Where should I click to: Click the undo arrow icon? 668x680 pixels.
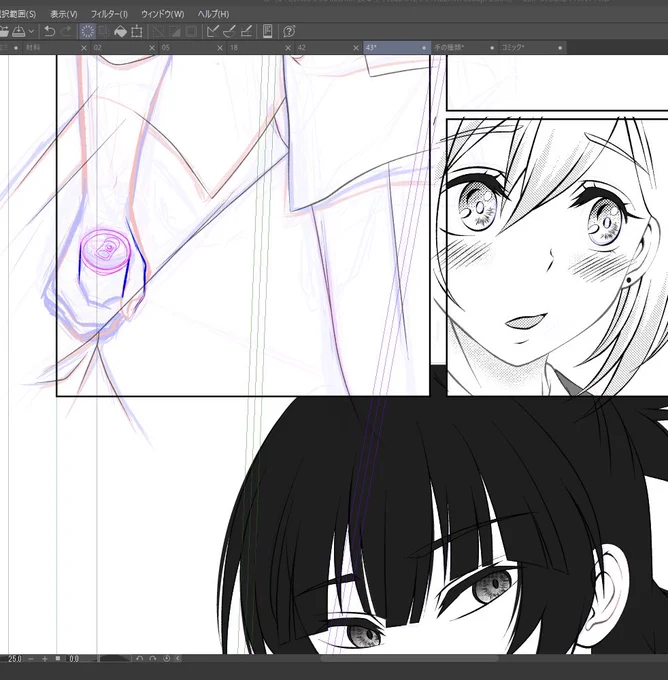[x=50, y=32]
